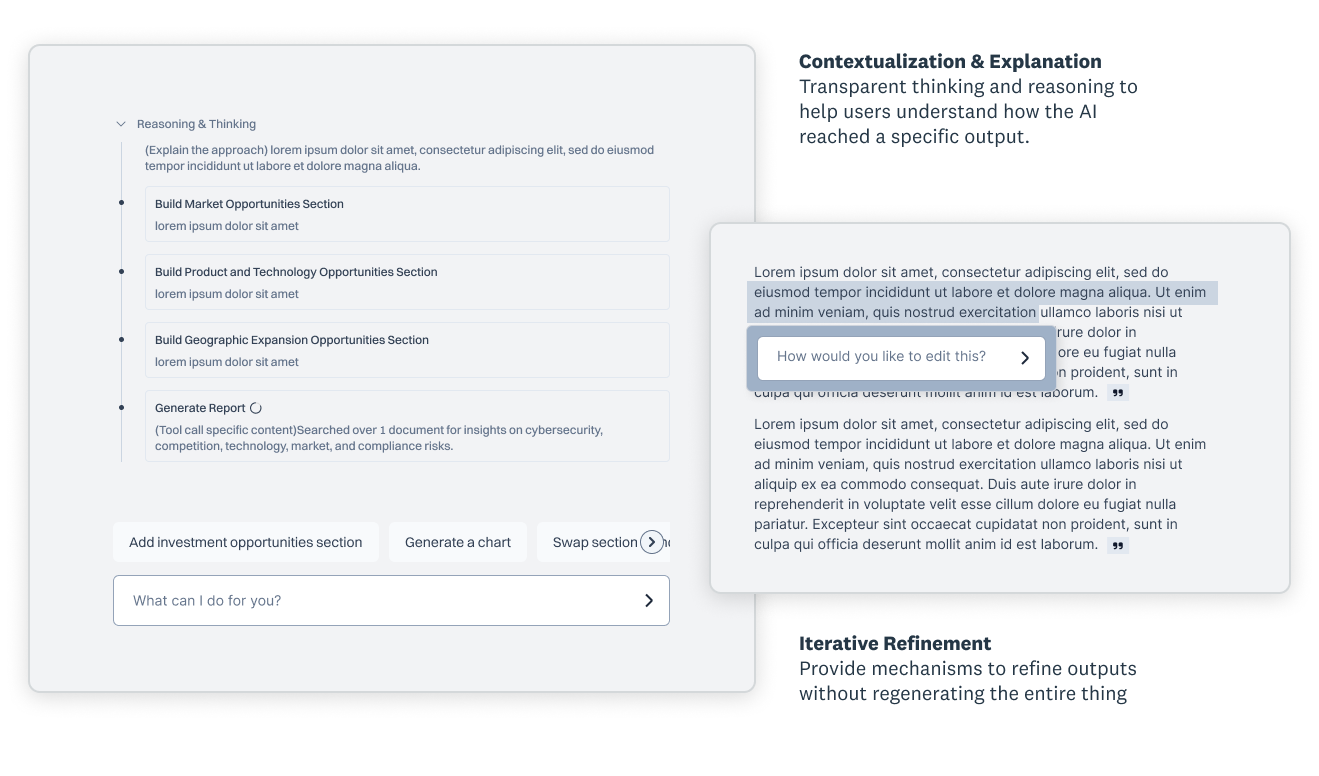
Task: Submit with the arrow in What can I do for you
Action: tap(648, 600)
